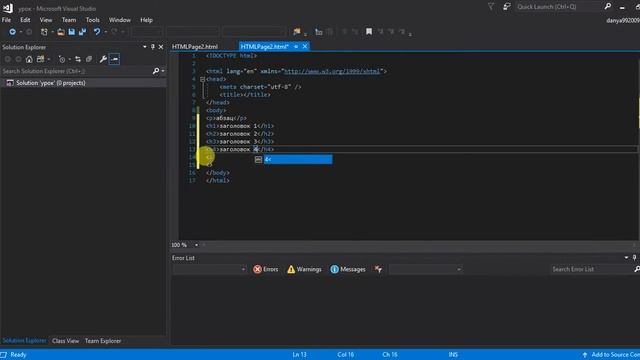This screenshot has height=360, width=640.
Task: Open Properties with the wrench icon
Action: [103, 59]
